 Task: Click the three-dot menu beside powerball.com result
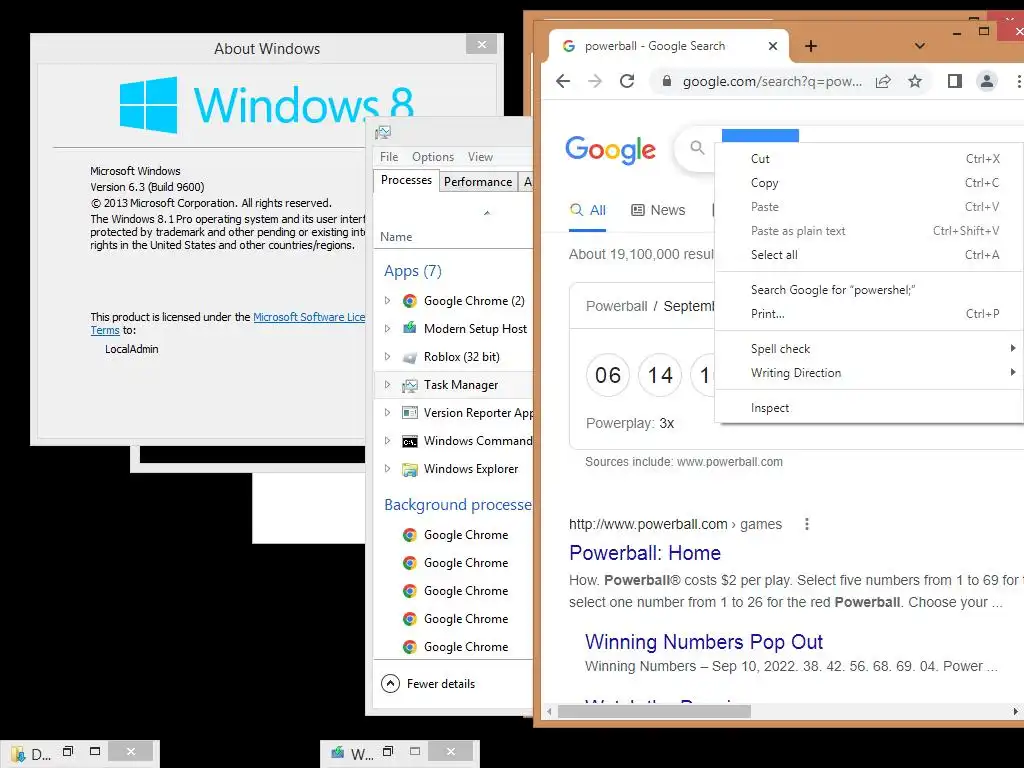pos(807,524)
